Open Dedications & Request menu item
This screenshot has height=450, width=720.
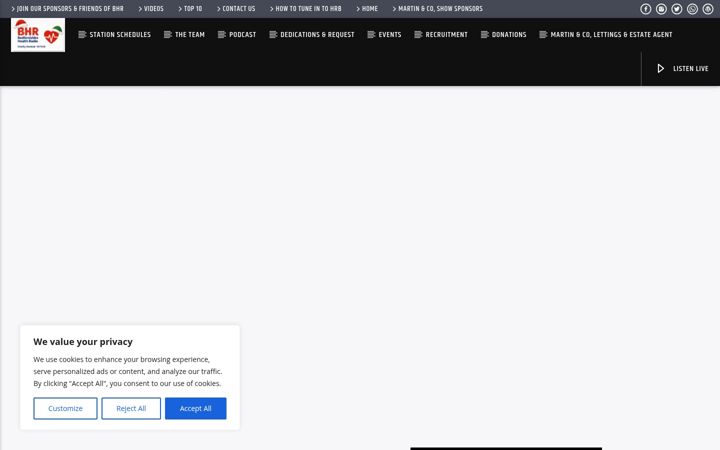tap(312, 34)
